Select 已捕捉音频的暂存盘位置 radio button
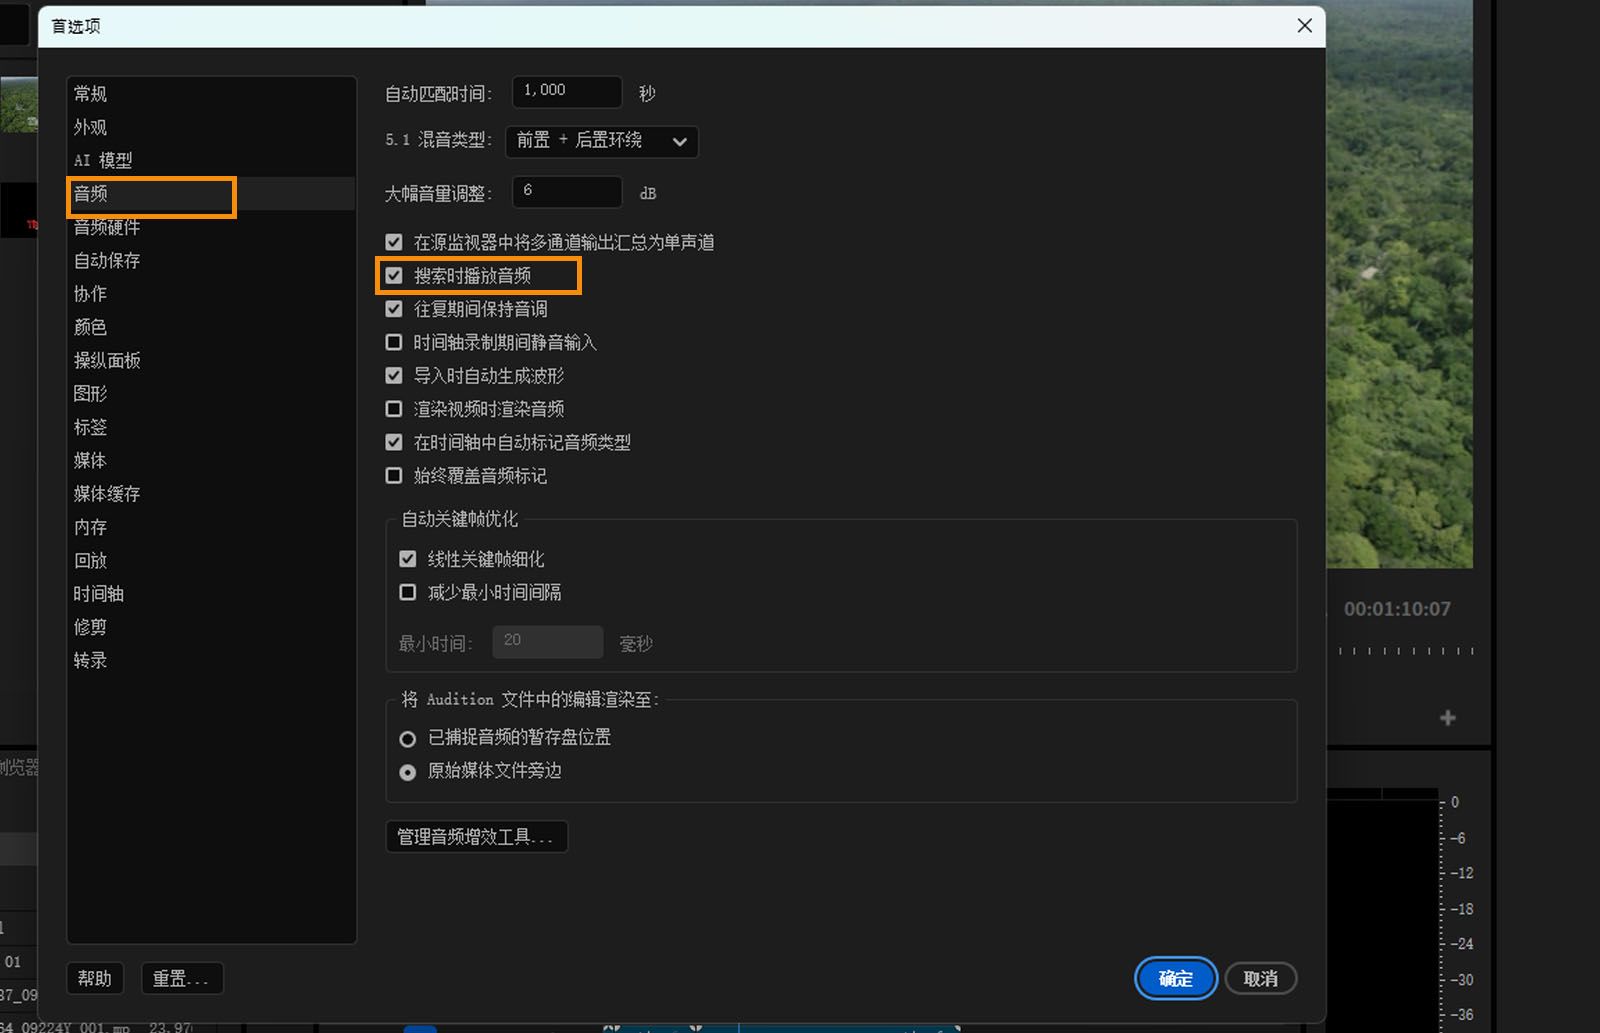Screen dimensions: 1600x1033 (407, 738)
